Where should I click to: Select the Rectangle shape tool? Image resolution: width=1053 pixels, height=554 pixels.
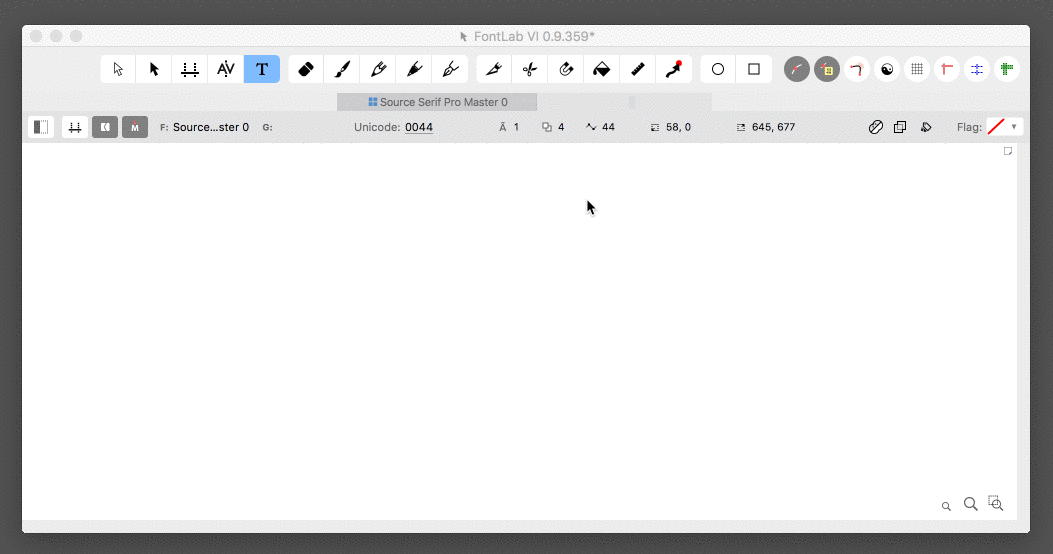pyautogui.click(x=754, y=69)
